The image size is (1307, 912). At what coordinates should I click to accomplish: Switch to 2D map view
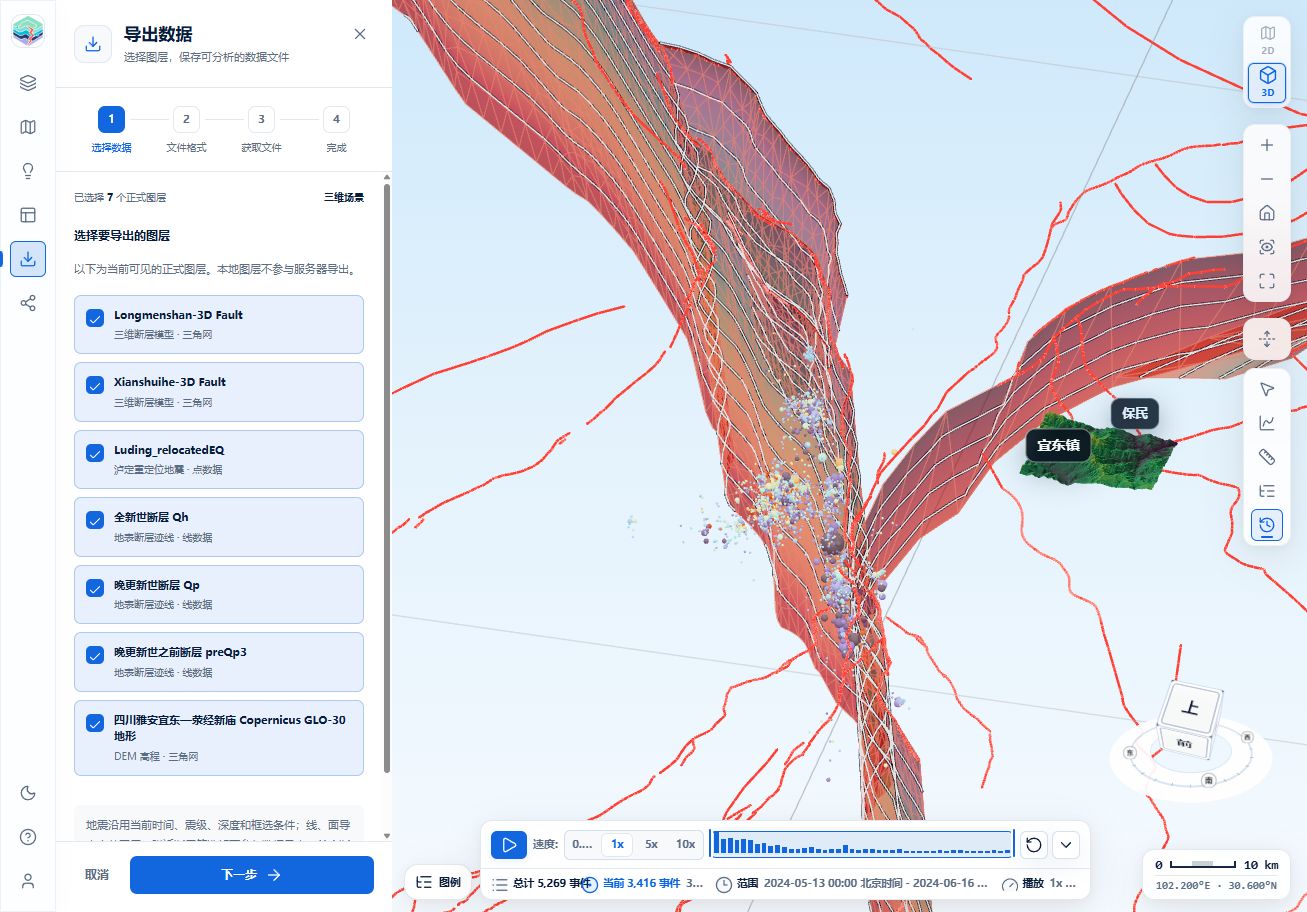(1267, 39)
